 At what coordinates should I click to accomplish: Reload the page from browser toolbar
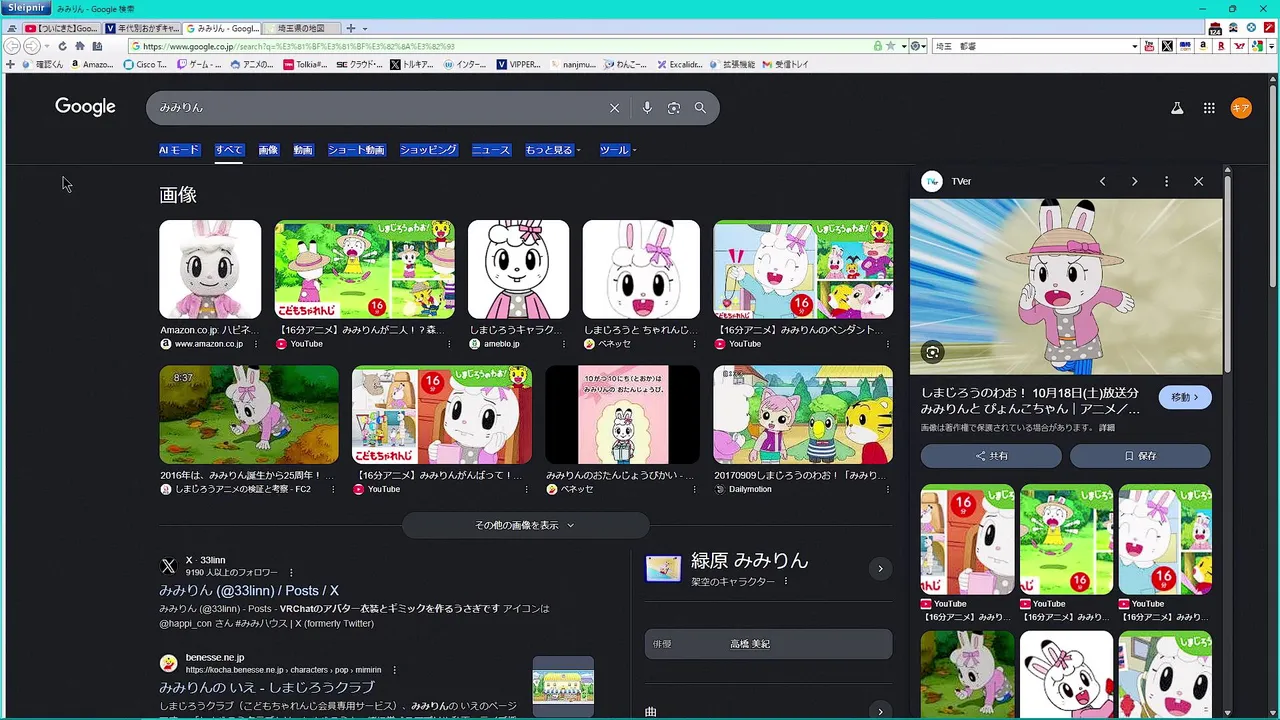coord(62,46)
